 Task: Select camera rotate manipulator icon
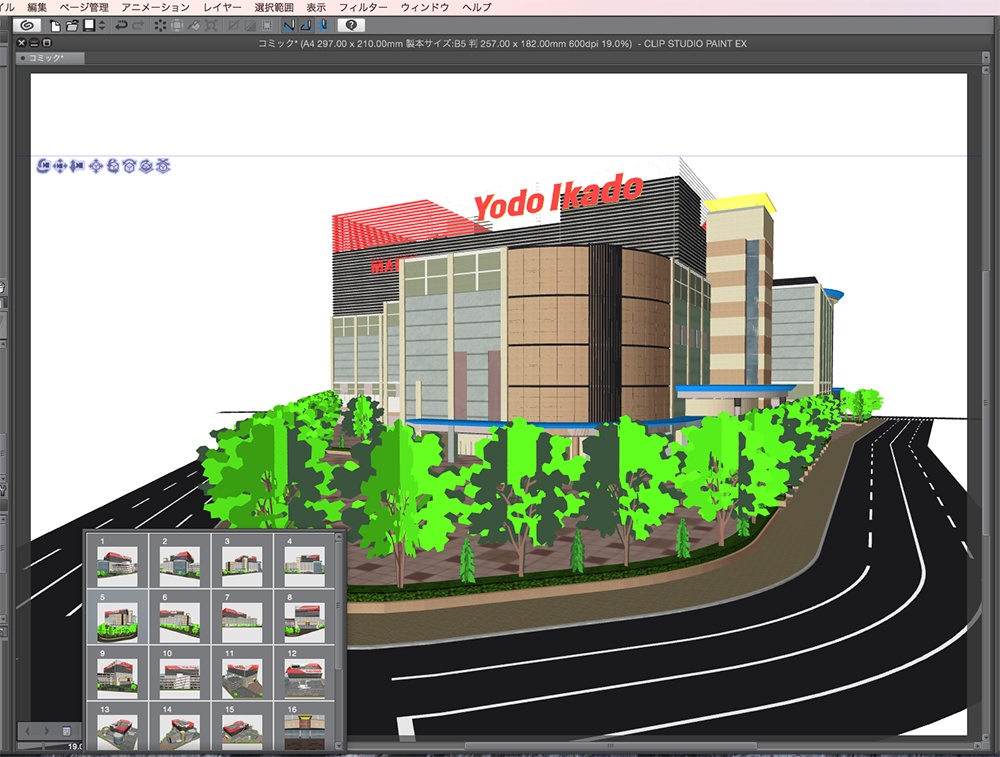[x=43, y=166]
